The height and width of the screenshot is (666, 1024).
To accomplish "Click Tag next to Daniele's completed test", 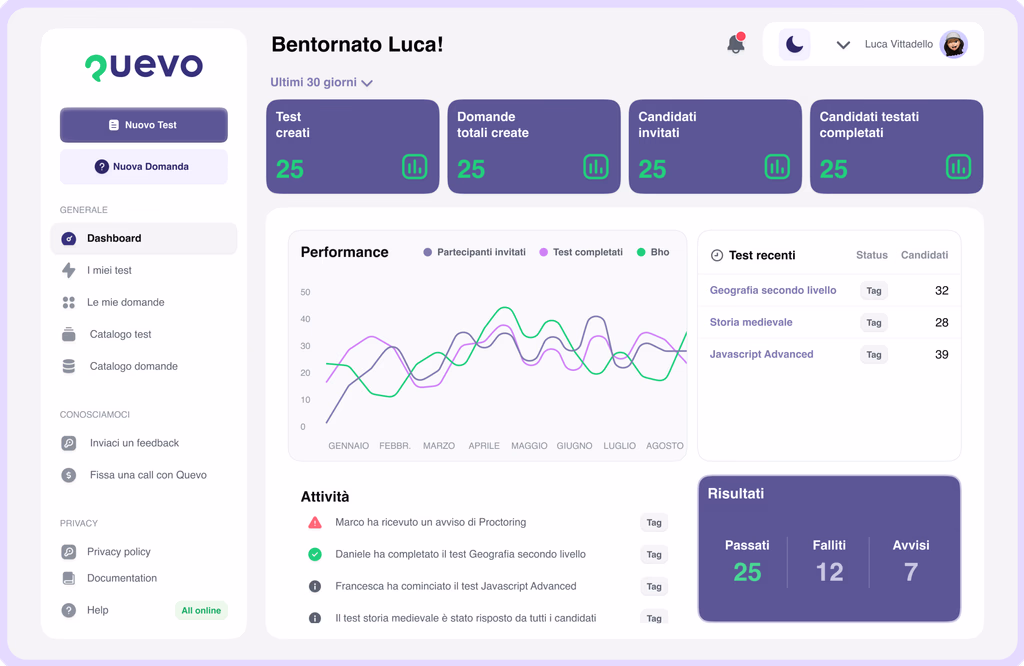I will [x=654, y=554].
